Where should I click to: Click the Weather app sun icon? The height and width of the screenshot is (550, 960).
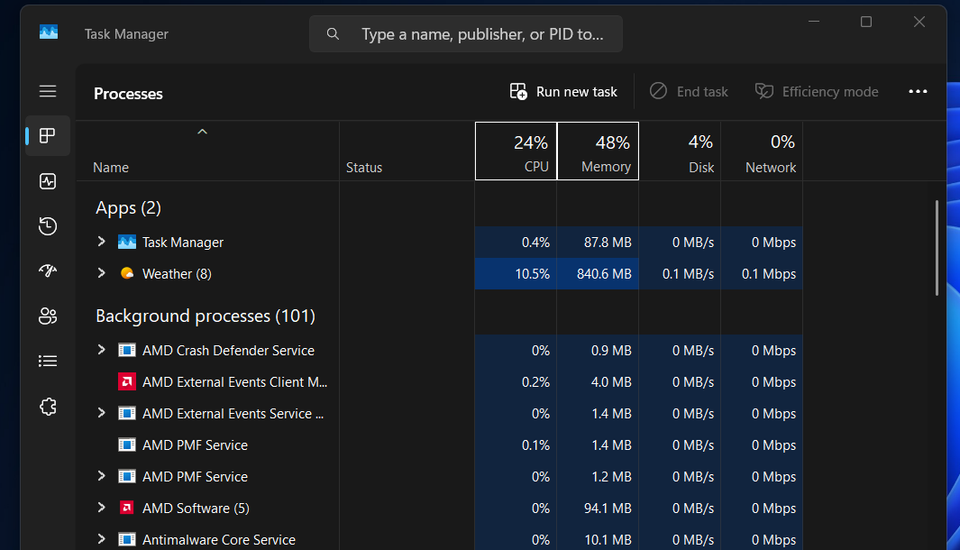point(127,273)
